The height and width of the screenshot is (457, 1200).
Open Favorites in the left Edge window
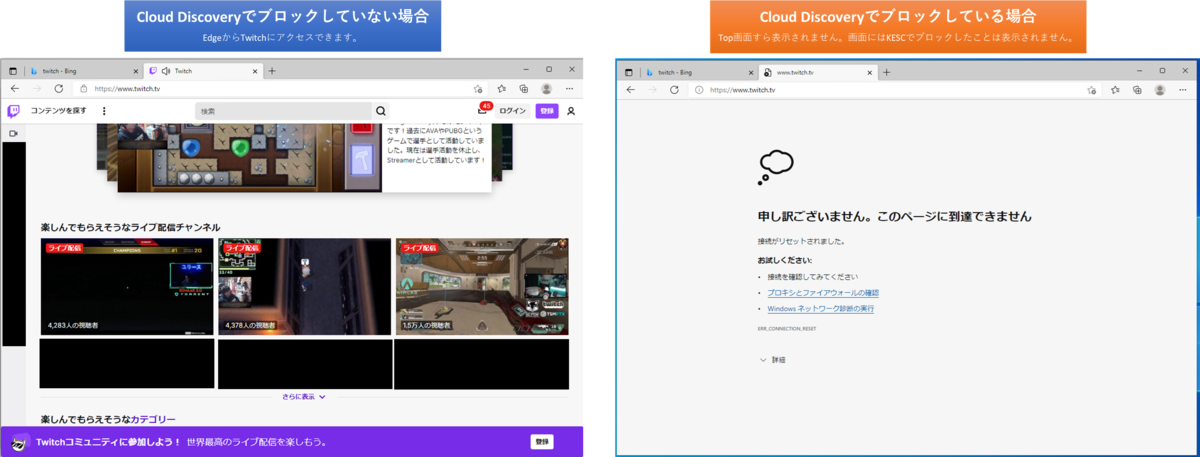[501, 89]
